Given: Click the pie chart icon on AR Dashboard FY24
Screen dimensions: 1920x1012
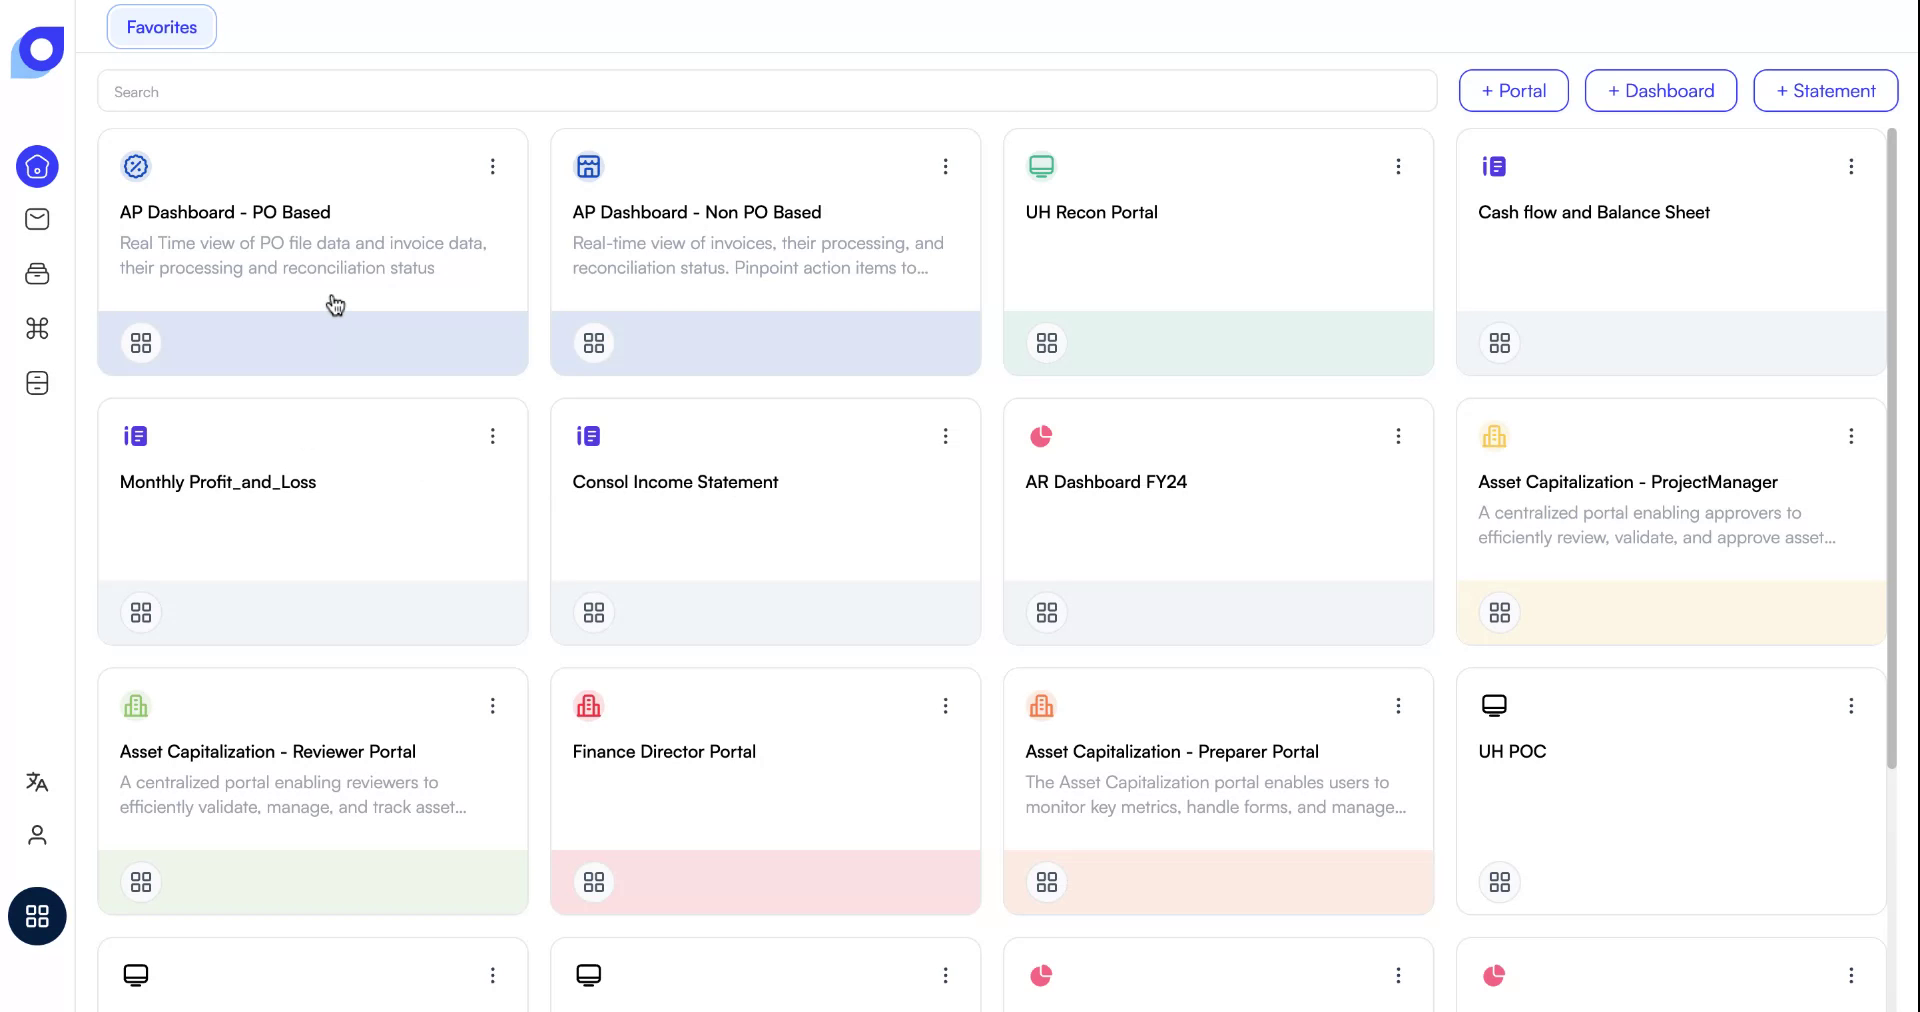Looking at the screenshot, I should coord(1041,436).
